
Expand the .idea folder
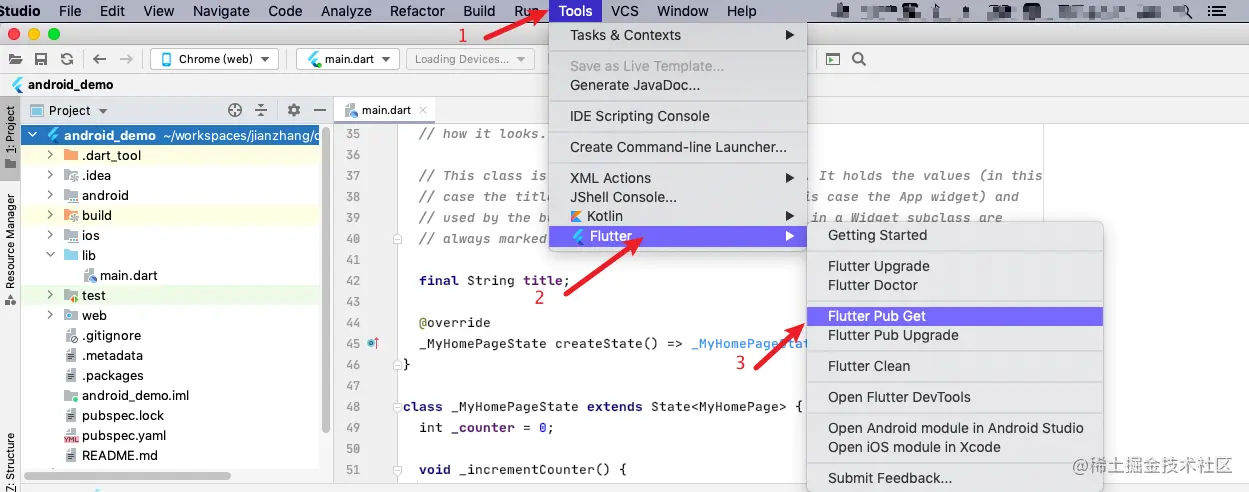[51, 175]
